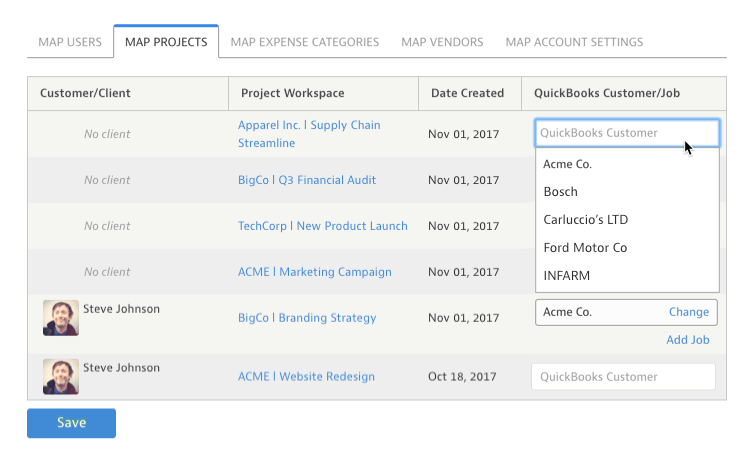Select the Map Projects tab
Viewport: 754px width, 465px height.
tap(166, 42)
